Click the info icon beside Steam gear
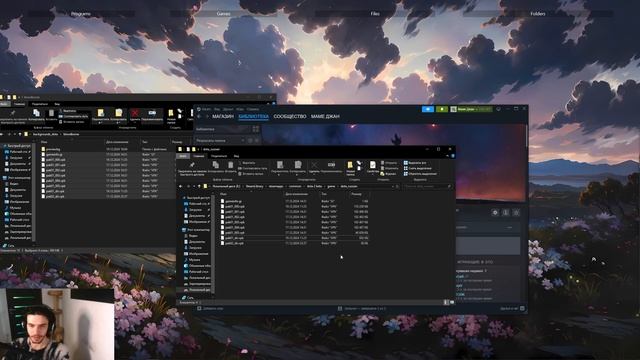640x360 pixels. pyautogui.click(x=506, y=212)
